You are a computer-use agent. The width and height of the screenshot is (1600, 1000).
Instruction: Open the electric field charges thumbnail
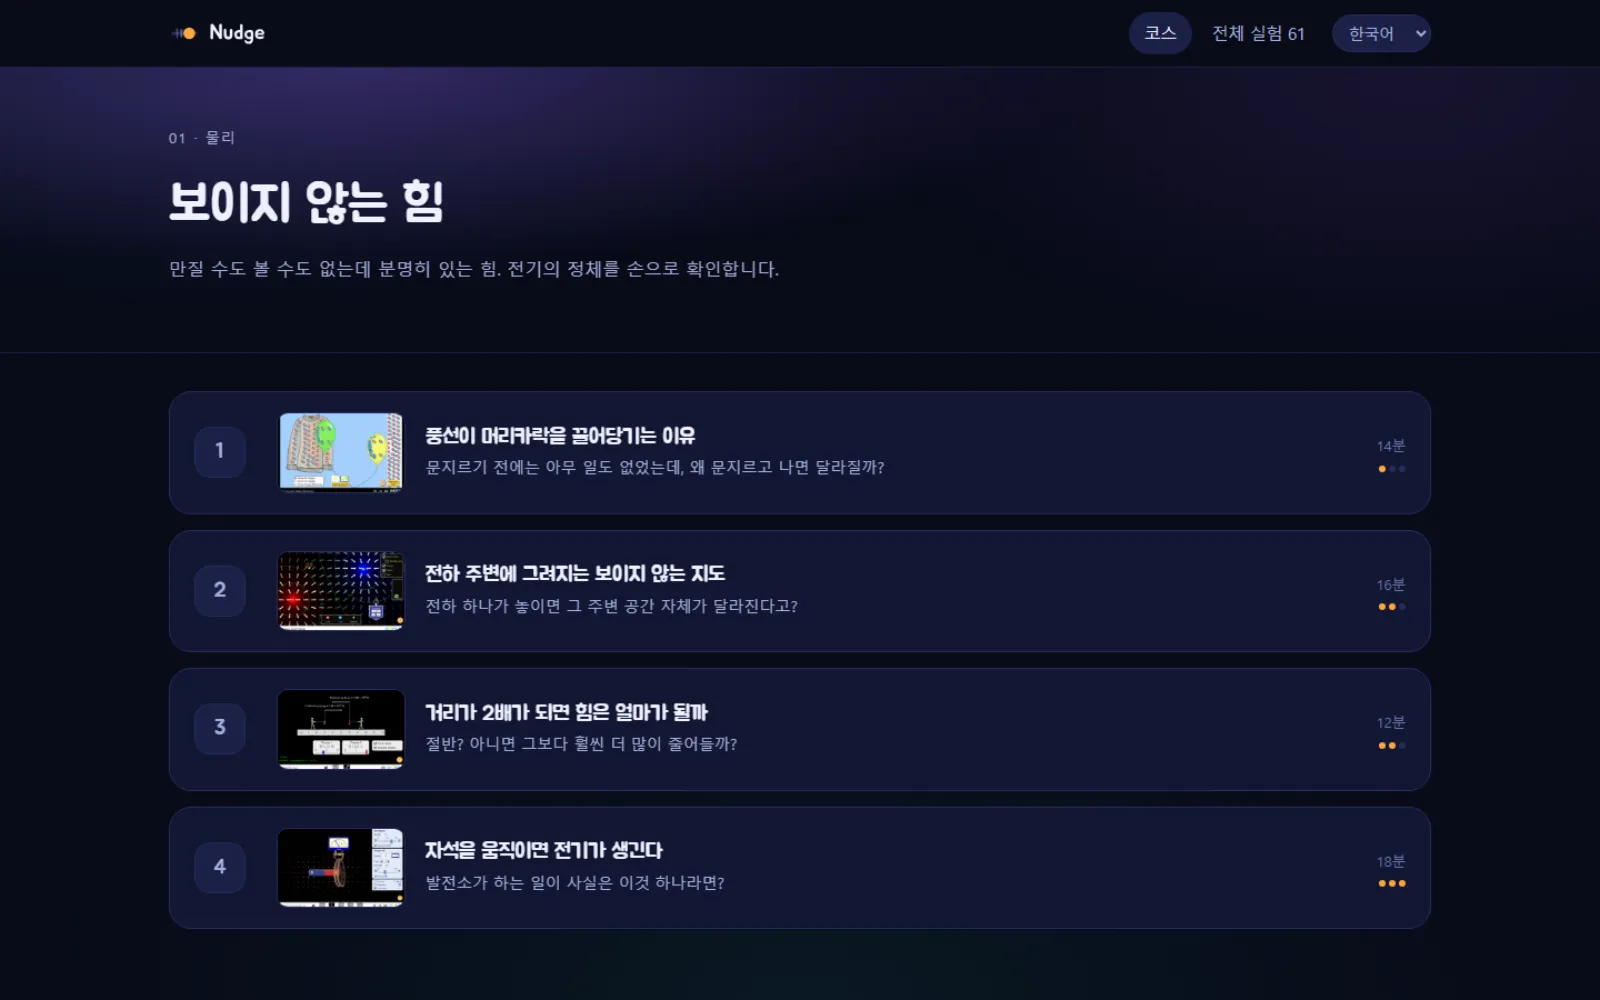(341, 591)
